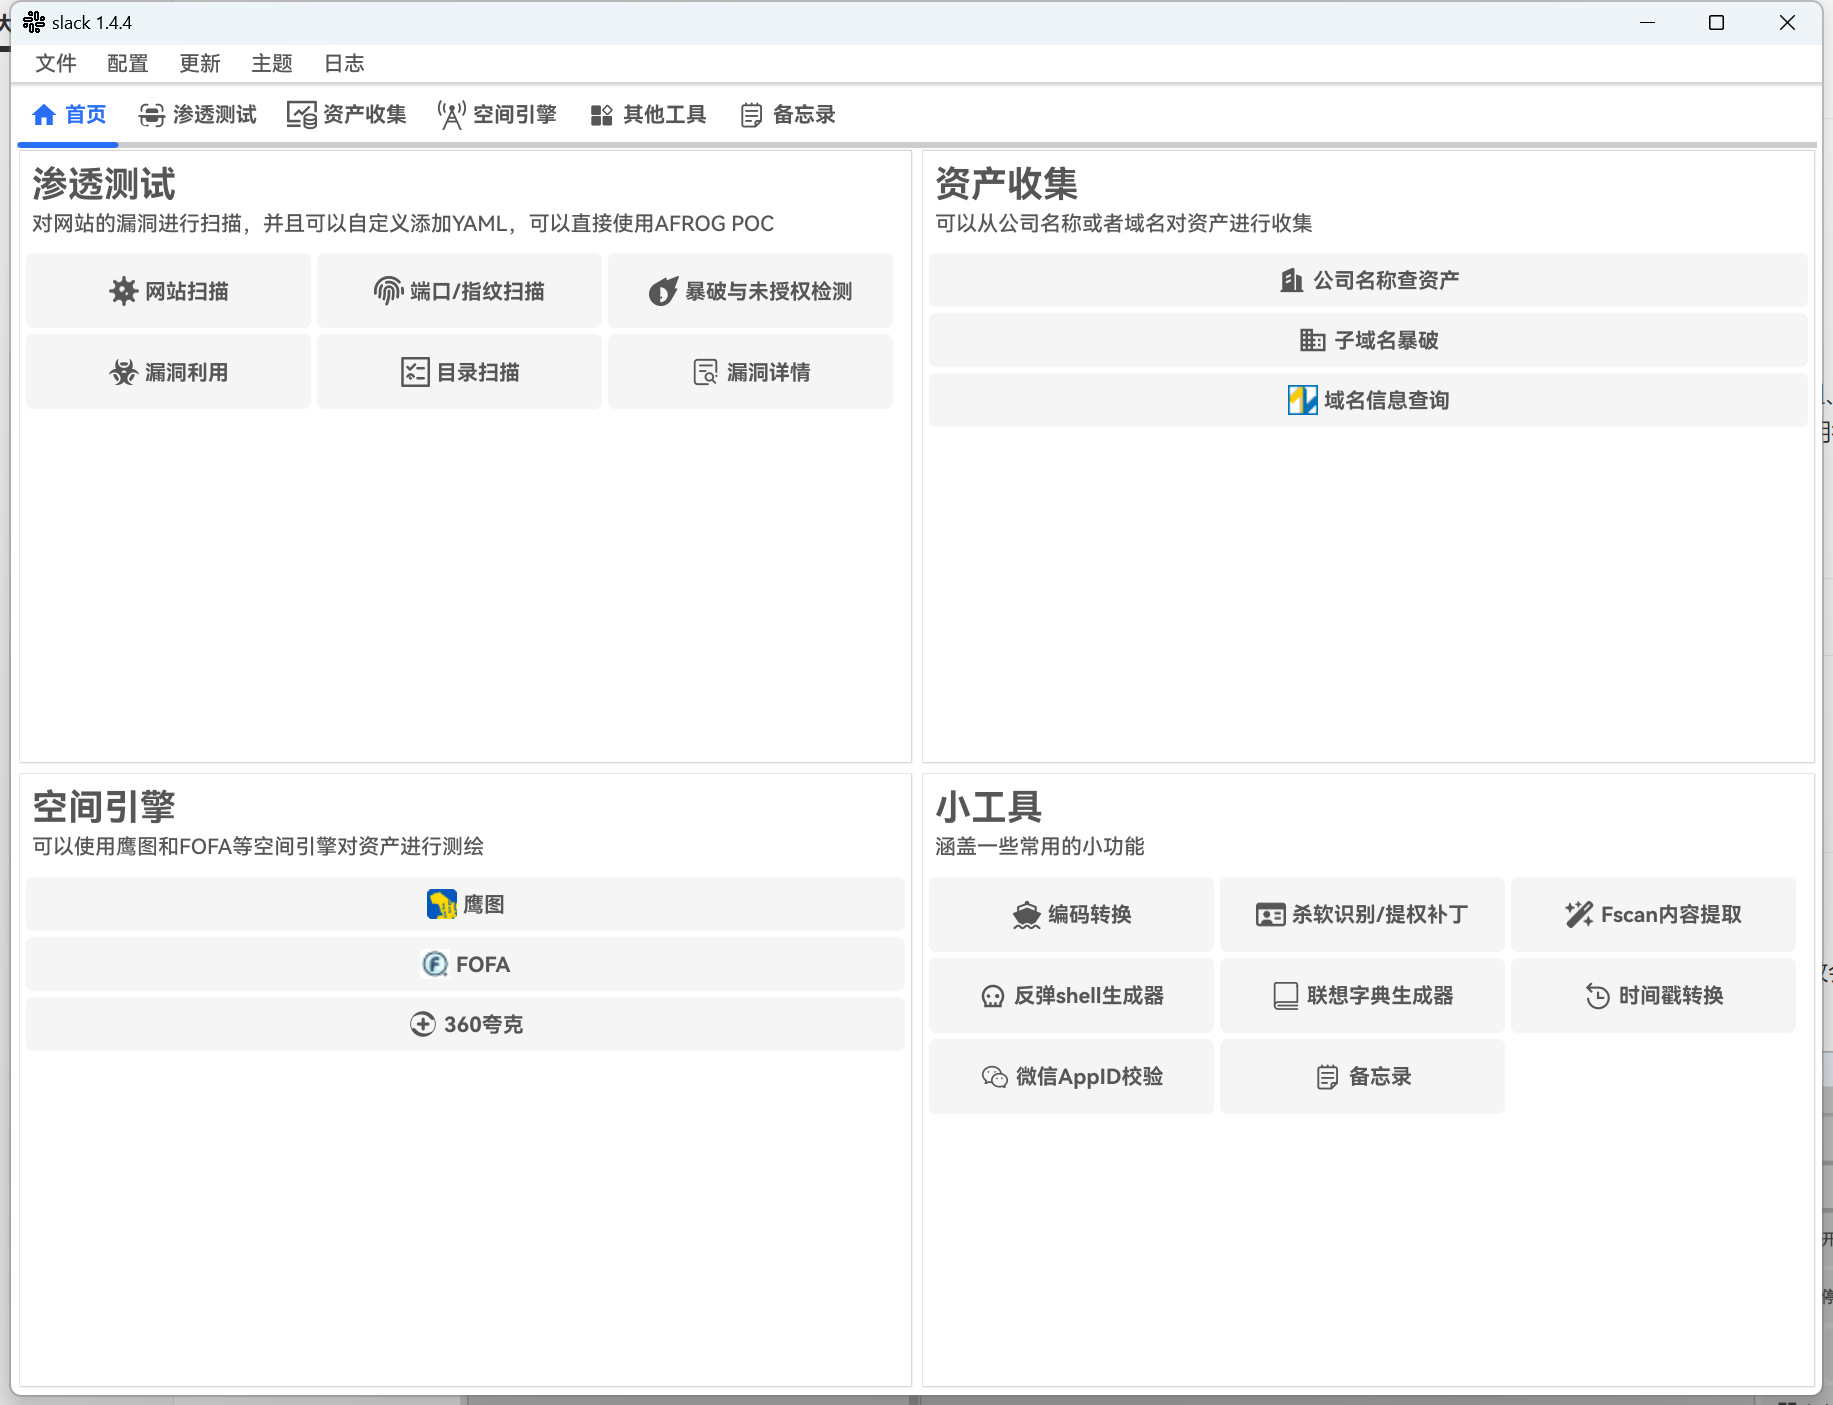Open the 文件 menu
The width and height of the screenshot is (1833, 1405).
pos(56,63)
